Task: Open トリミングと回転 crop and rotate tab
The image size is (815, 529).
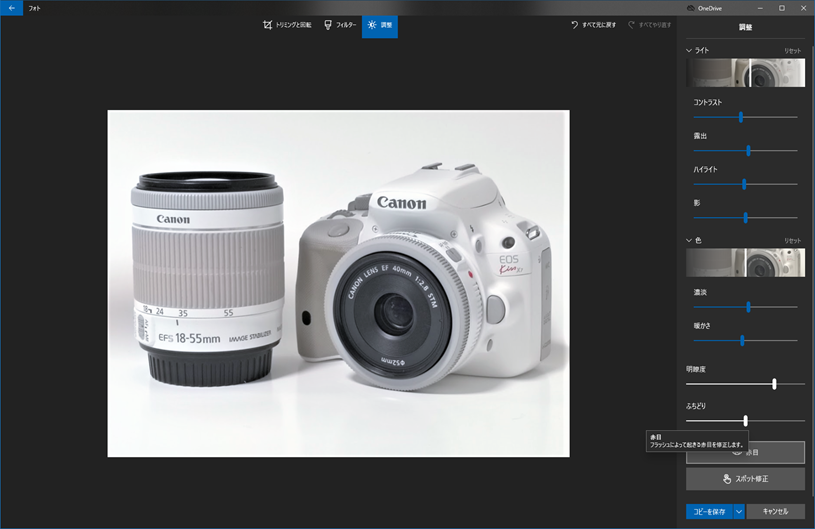Action: coord(287,25)
